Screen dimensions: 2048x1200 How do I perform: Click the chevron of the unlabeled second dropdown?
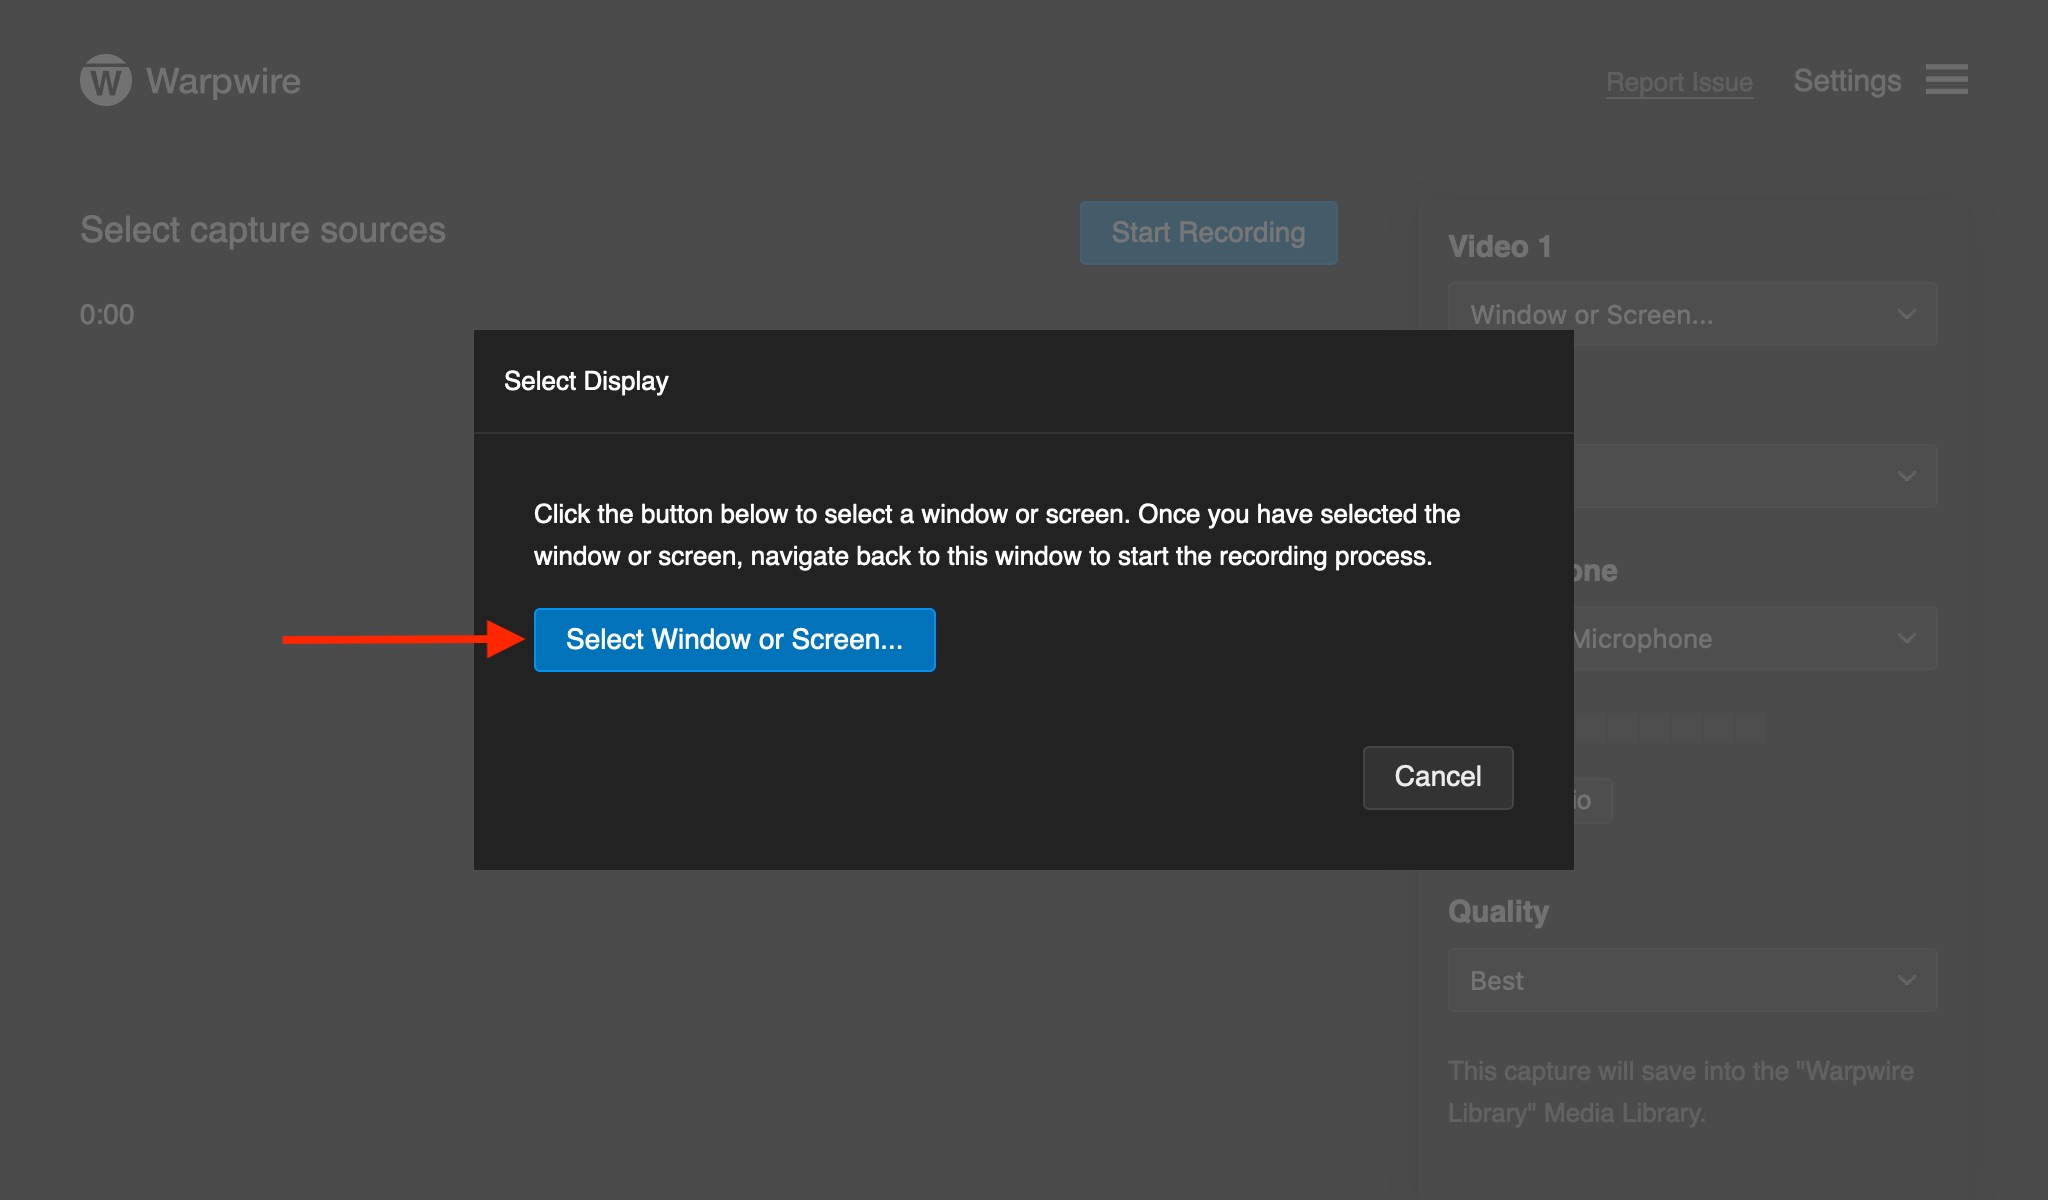tap(1906, 476)
